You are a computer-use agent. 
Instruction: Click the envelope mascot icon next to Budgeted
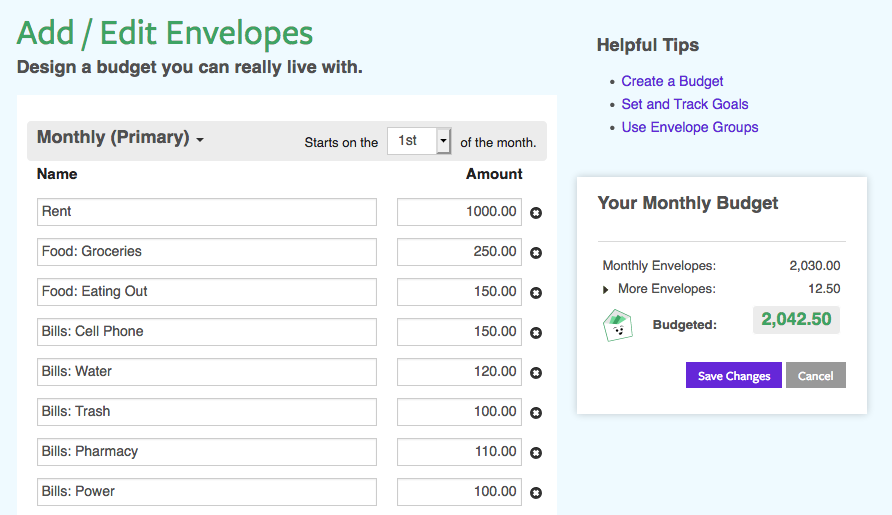(617, 325)
